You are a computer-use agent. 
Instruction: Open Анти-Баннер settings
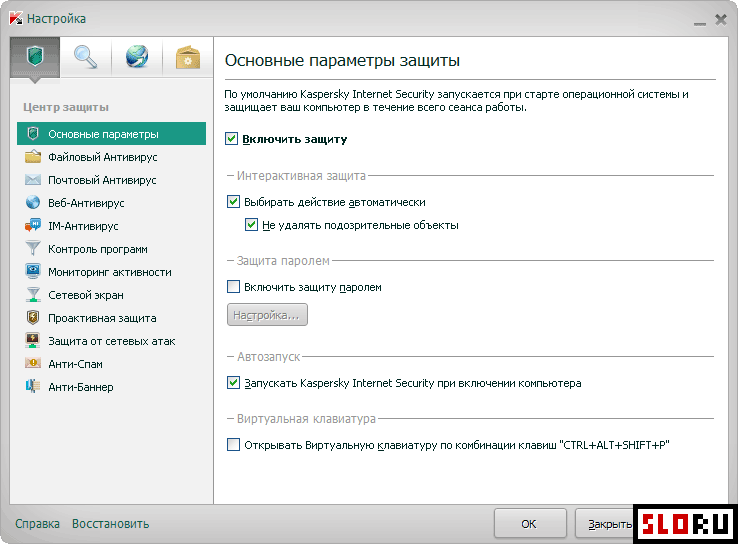click(x=111, y=386)
